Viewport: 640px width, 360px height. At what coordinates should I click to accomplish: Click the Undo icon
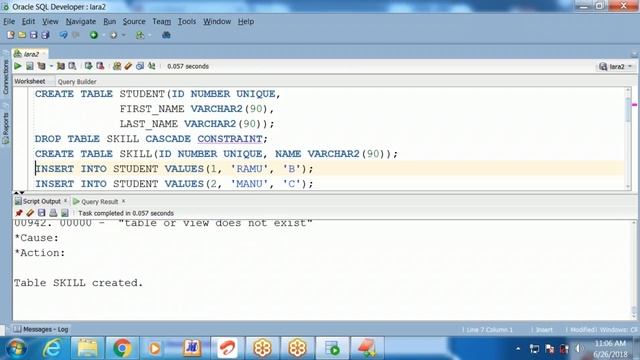[x=63, y=35]
